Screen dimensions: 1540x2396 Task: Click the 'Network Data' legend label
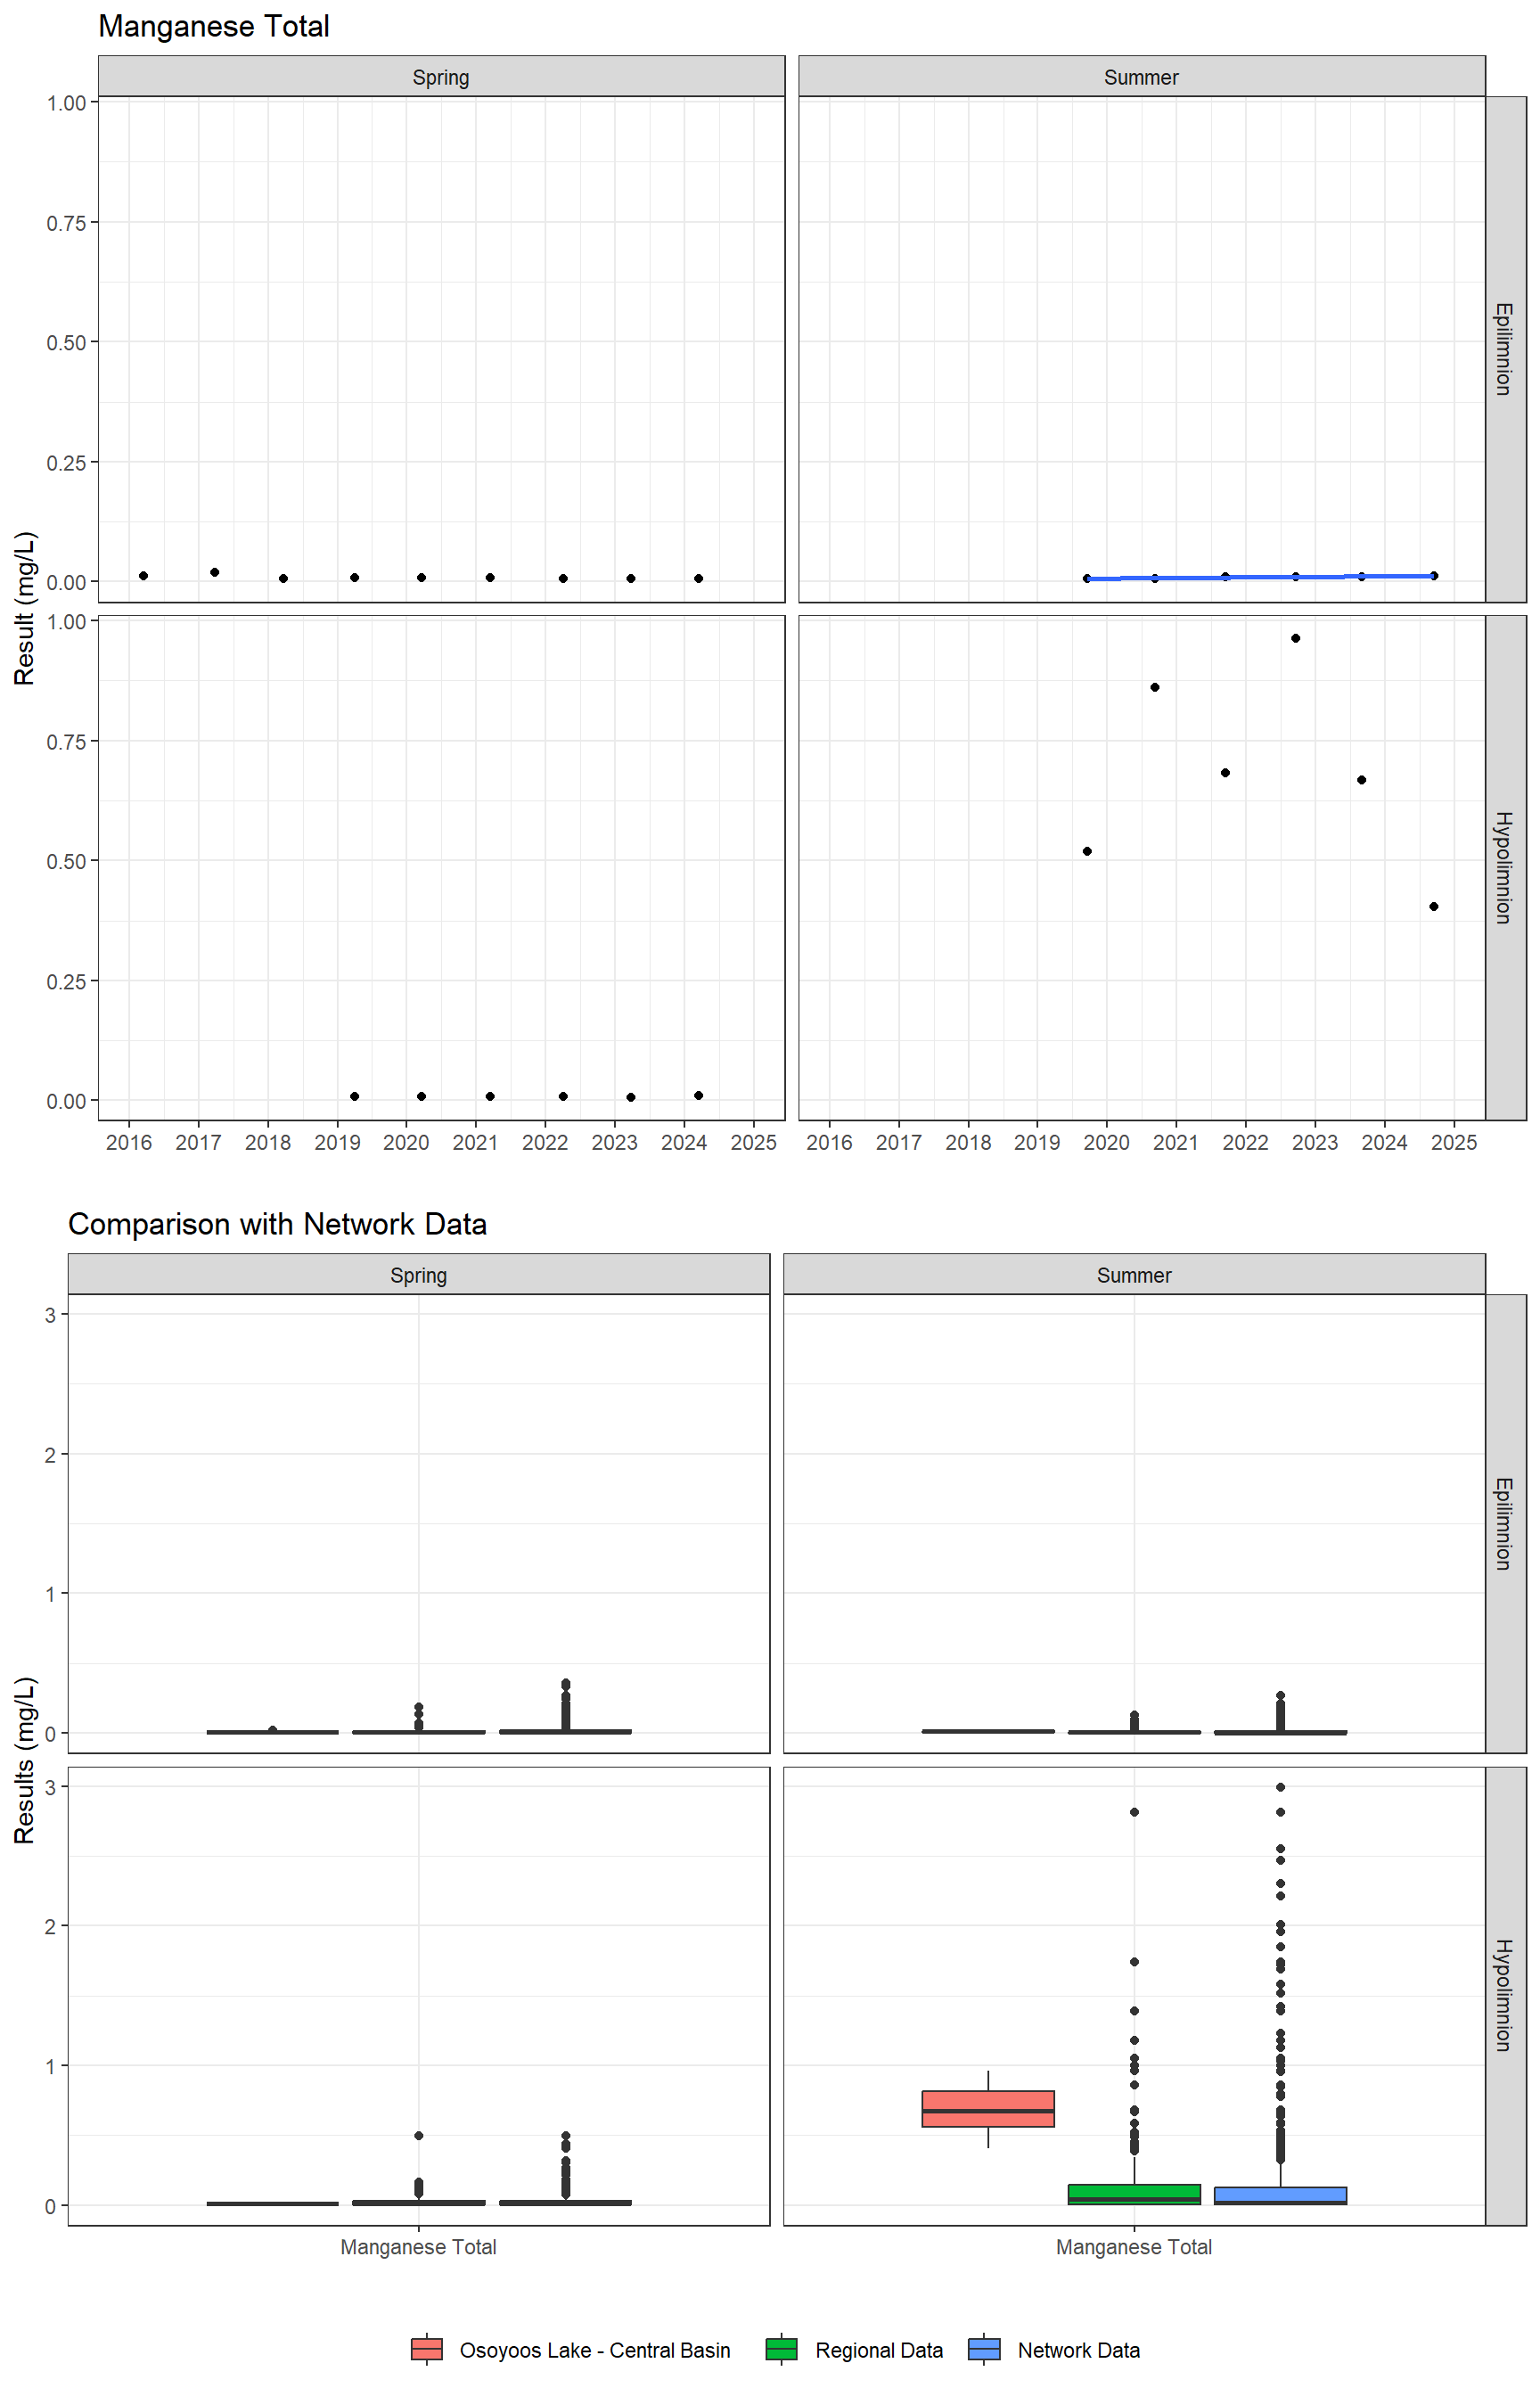point(1079,2350)
